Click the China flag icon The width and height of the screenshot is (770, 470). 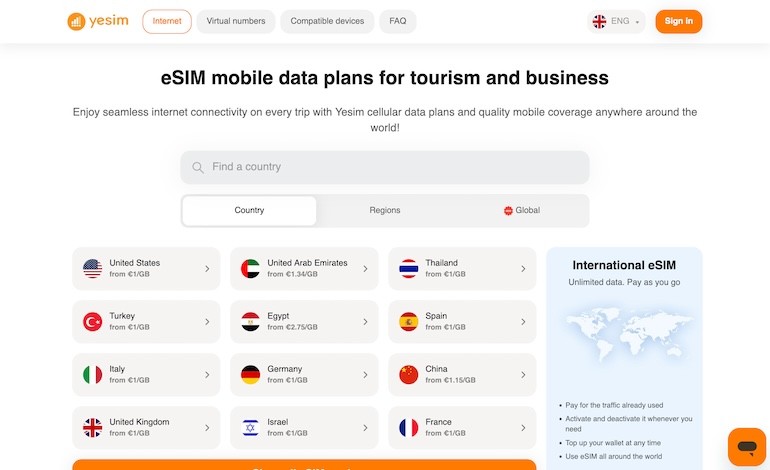coord(408,374)
